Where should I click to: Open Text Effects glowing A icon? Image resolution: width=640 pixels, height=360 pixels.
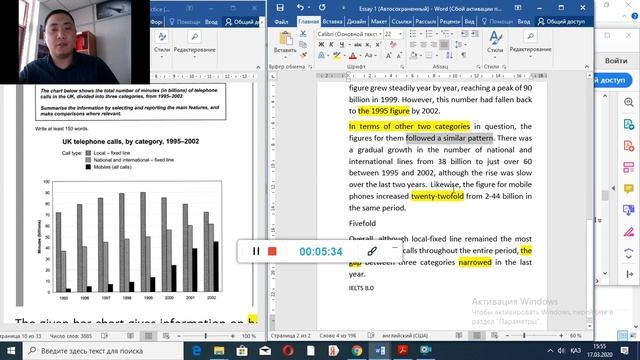click(321, 56)
